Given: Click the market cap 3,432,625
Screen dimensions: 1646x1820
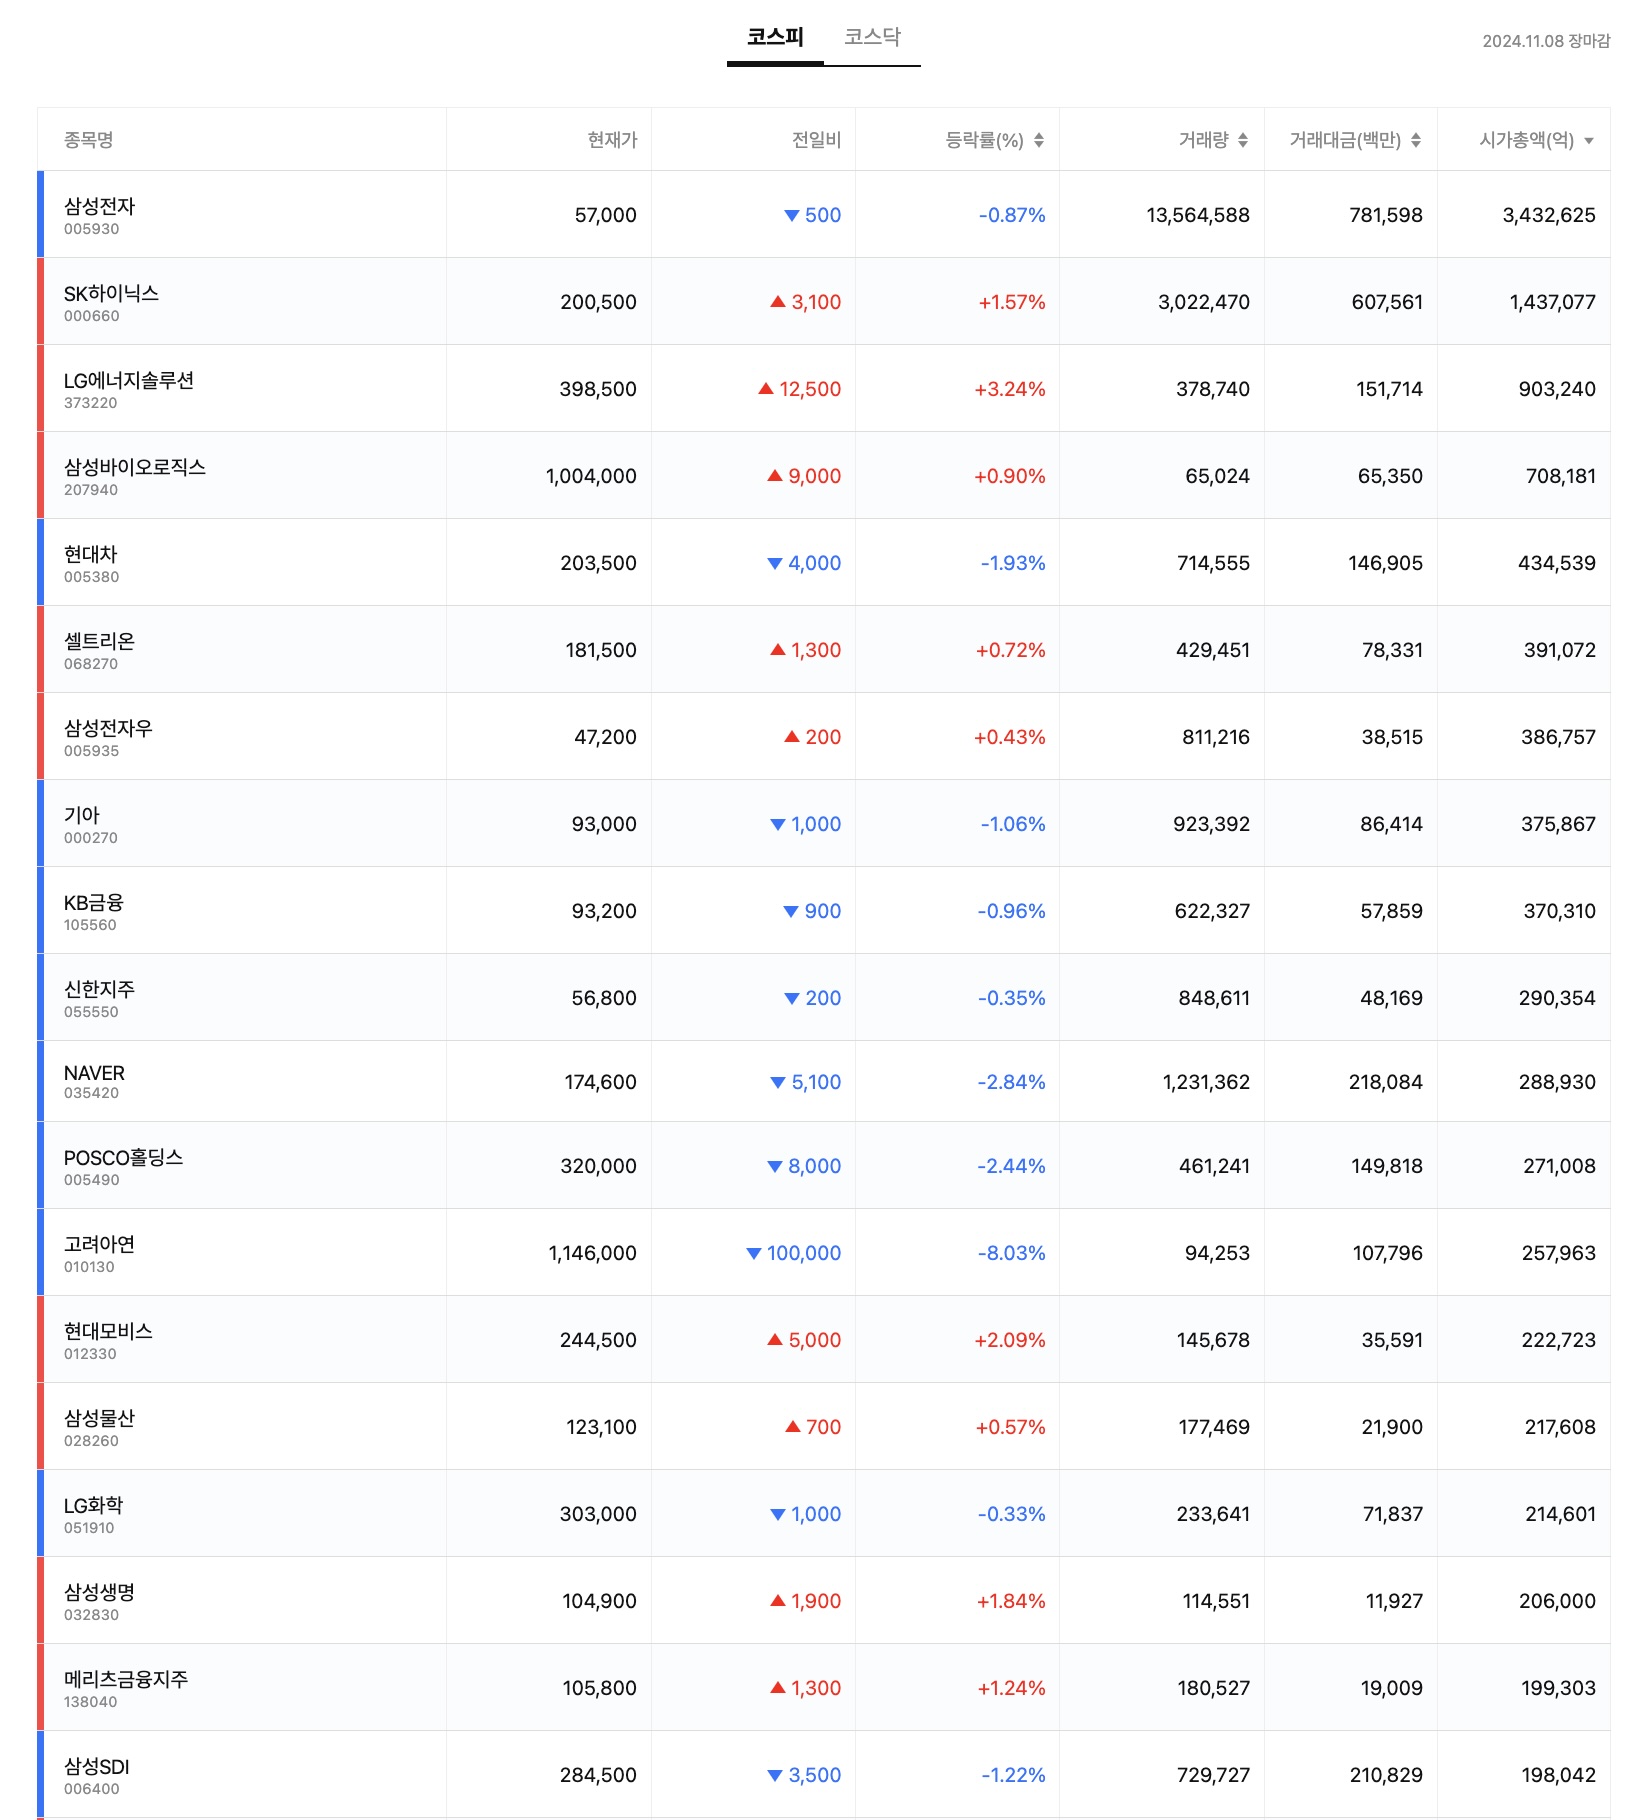Looking at the screenshot, I should point(1549,215).
